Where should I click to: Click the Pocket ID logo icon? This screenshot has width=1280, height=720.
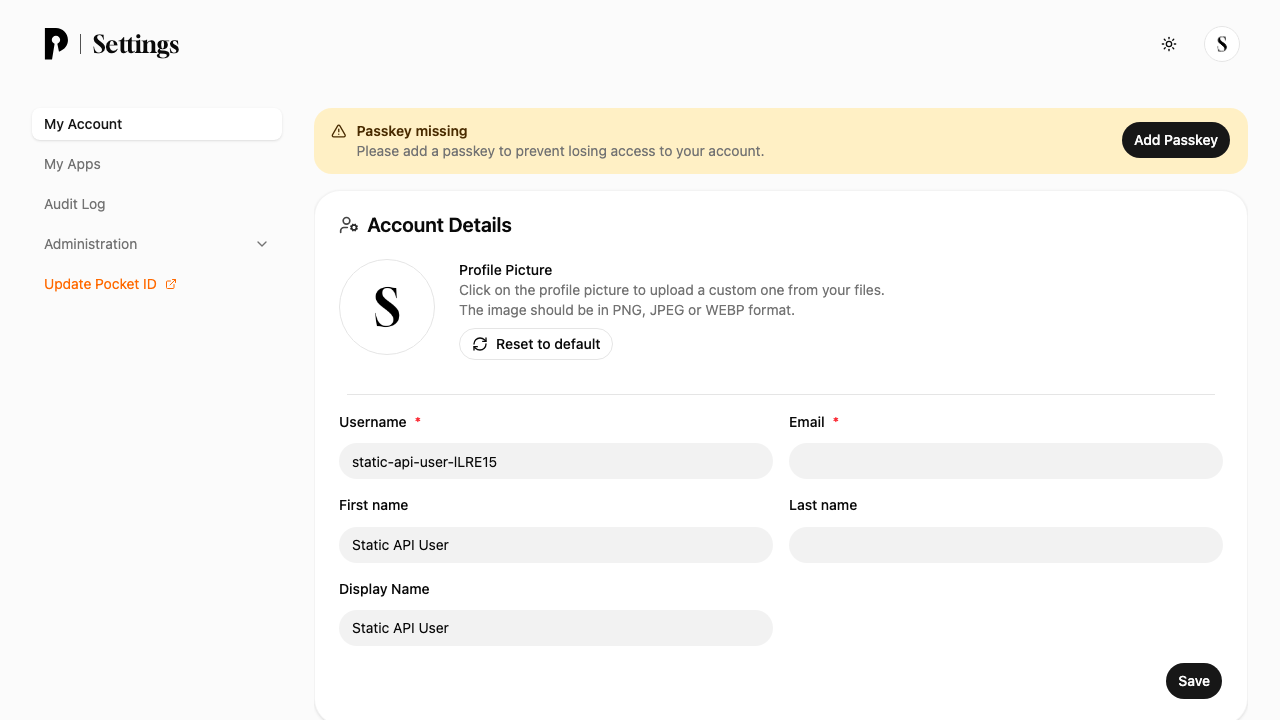click(56, 44)
